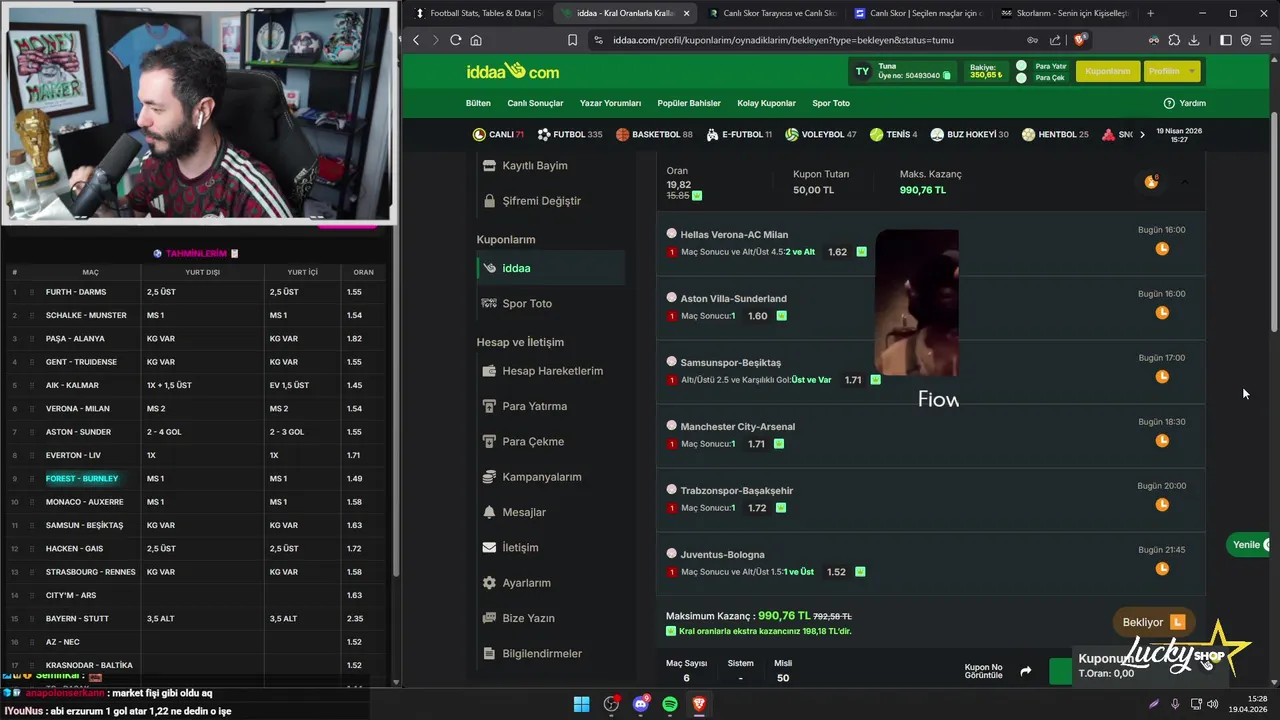Open the Kolay Kuponlar menu item
The height and width of the screenshot is (720, 1280).
click(x=766, y=103)
